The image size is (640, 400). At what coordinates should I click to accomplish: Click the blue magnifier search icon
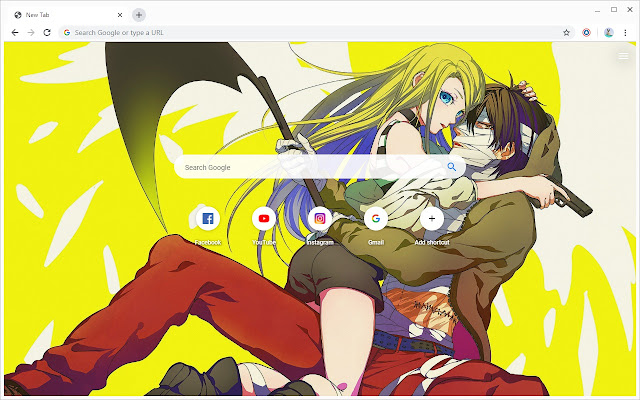point(451,167)
